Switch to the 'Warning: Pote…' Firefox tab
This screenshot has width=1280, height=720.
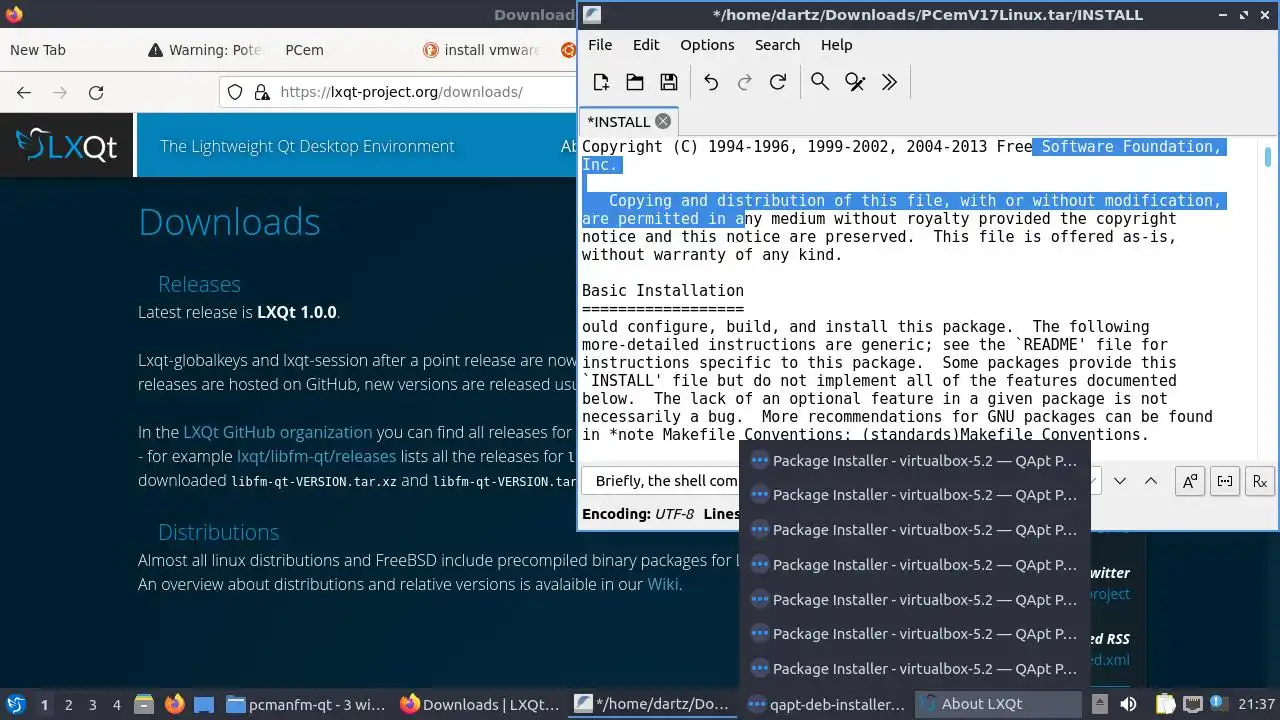point(204,50)
